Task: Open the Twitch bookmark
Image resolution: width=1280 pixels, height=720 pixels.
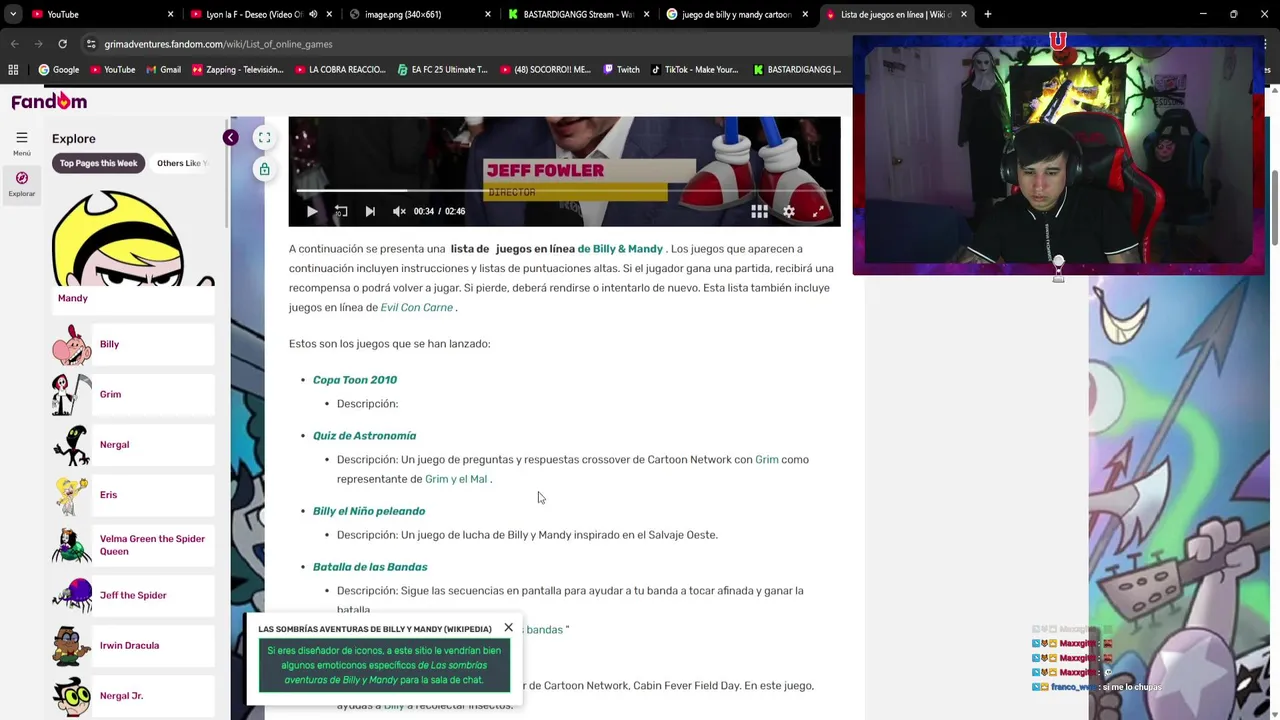Action: pyautogui.click(x=620, y=70)
